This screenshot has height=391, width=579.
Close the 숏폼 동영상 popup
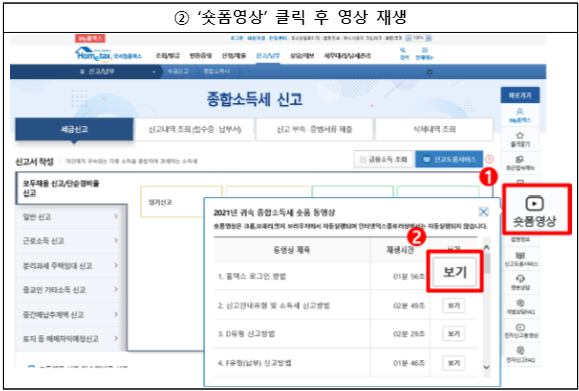click(483, 212)
